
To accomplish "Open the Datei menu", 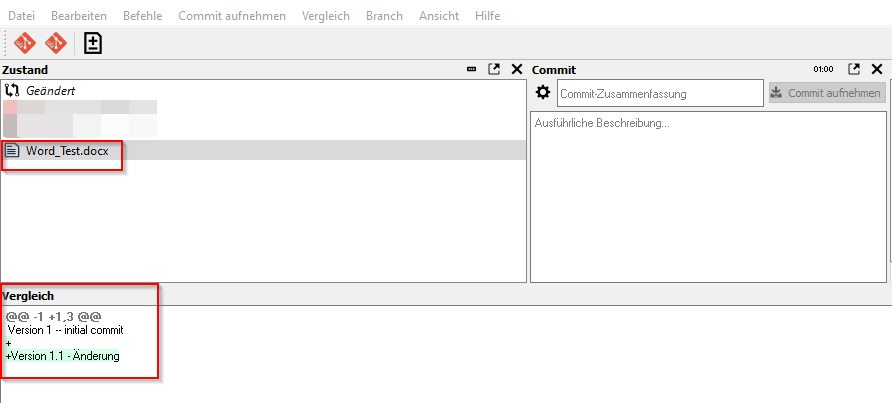I will coord(22,16).
